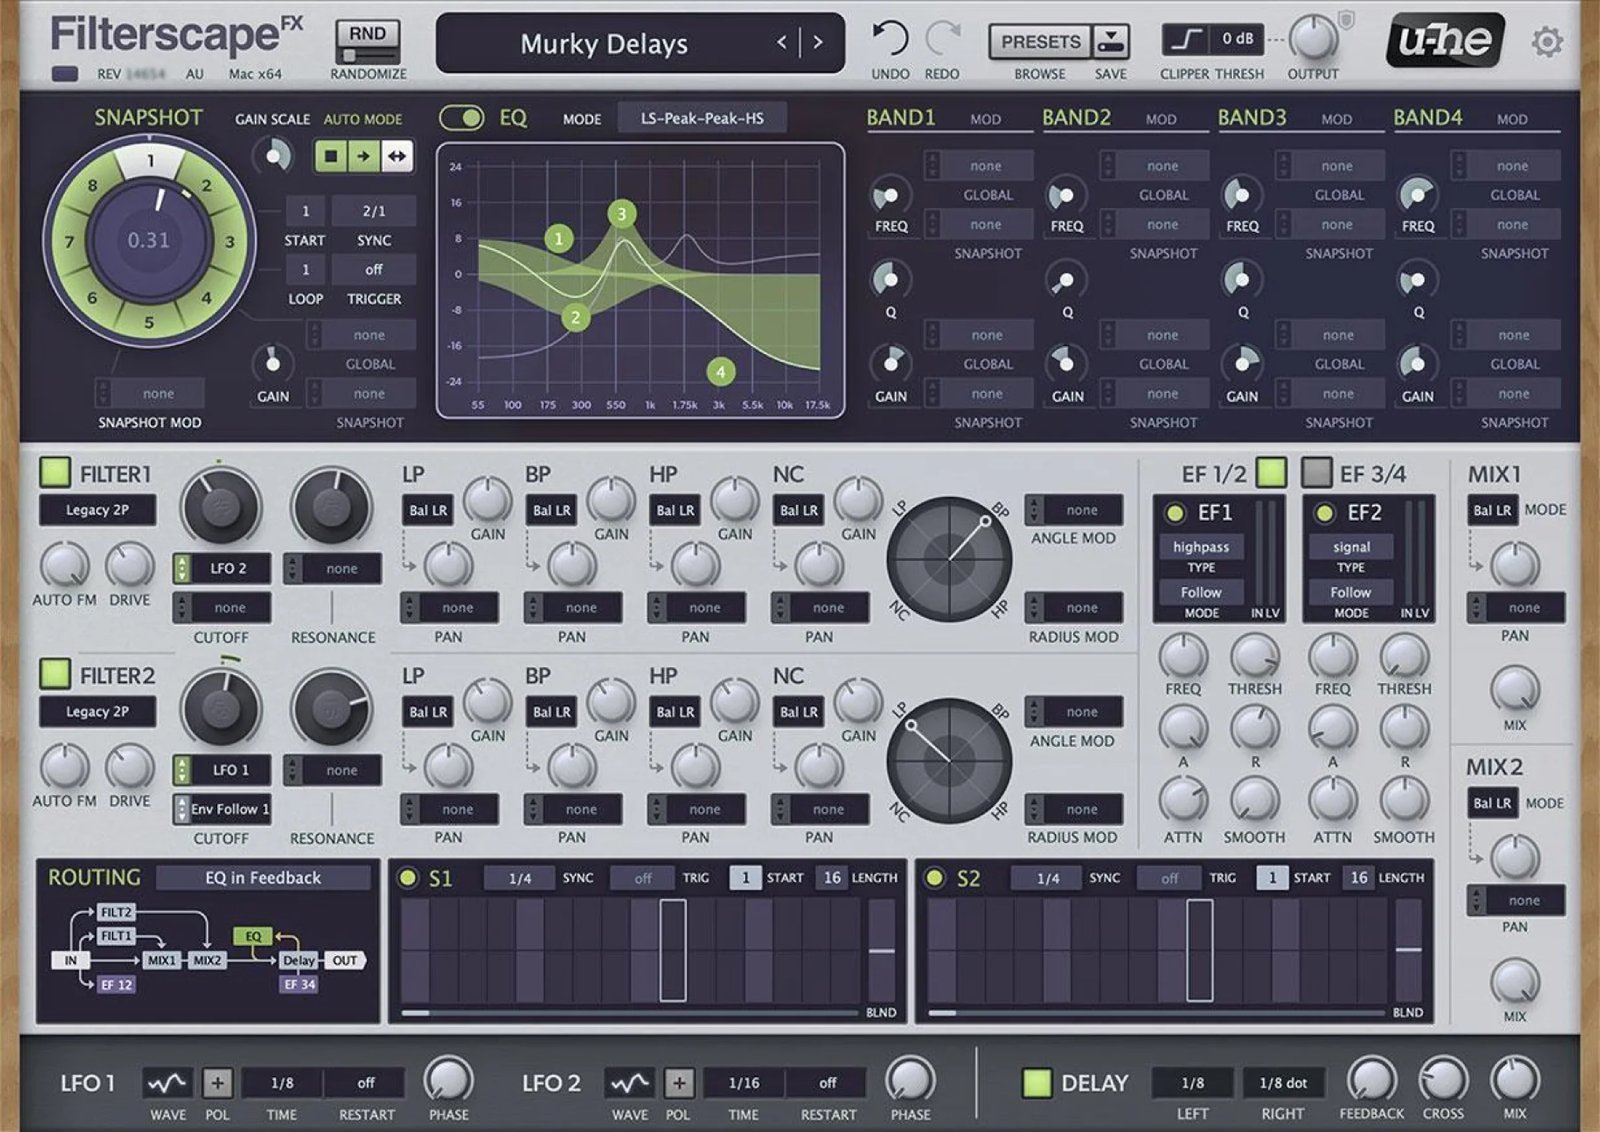Toggle the S1 sequencer power indicator

coord(407,878)
